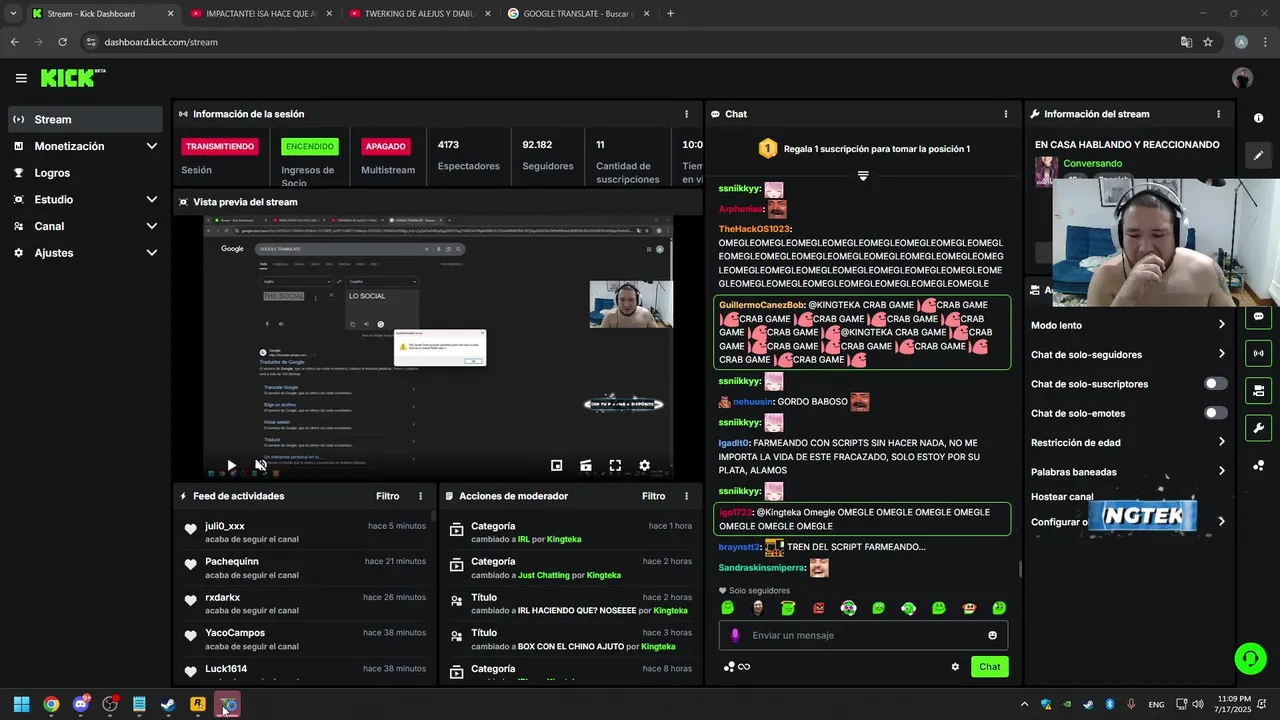
Task: Unmute the stream preview audio
Action: (261, 465)
